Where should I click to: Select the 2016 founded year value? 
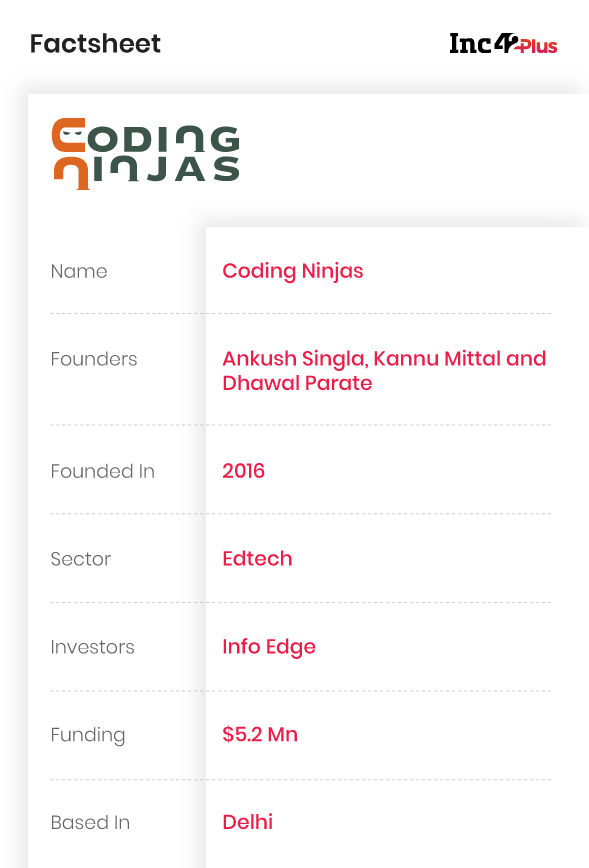click(x=244, y=471)
